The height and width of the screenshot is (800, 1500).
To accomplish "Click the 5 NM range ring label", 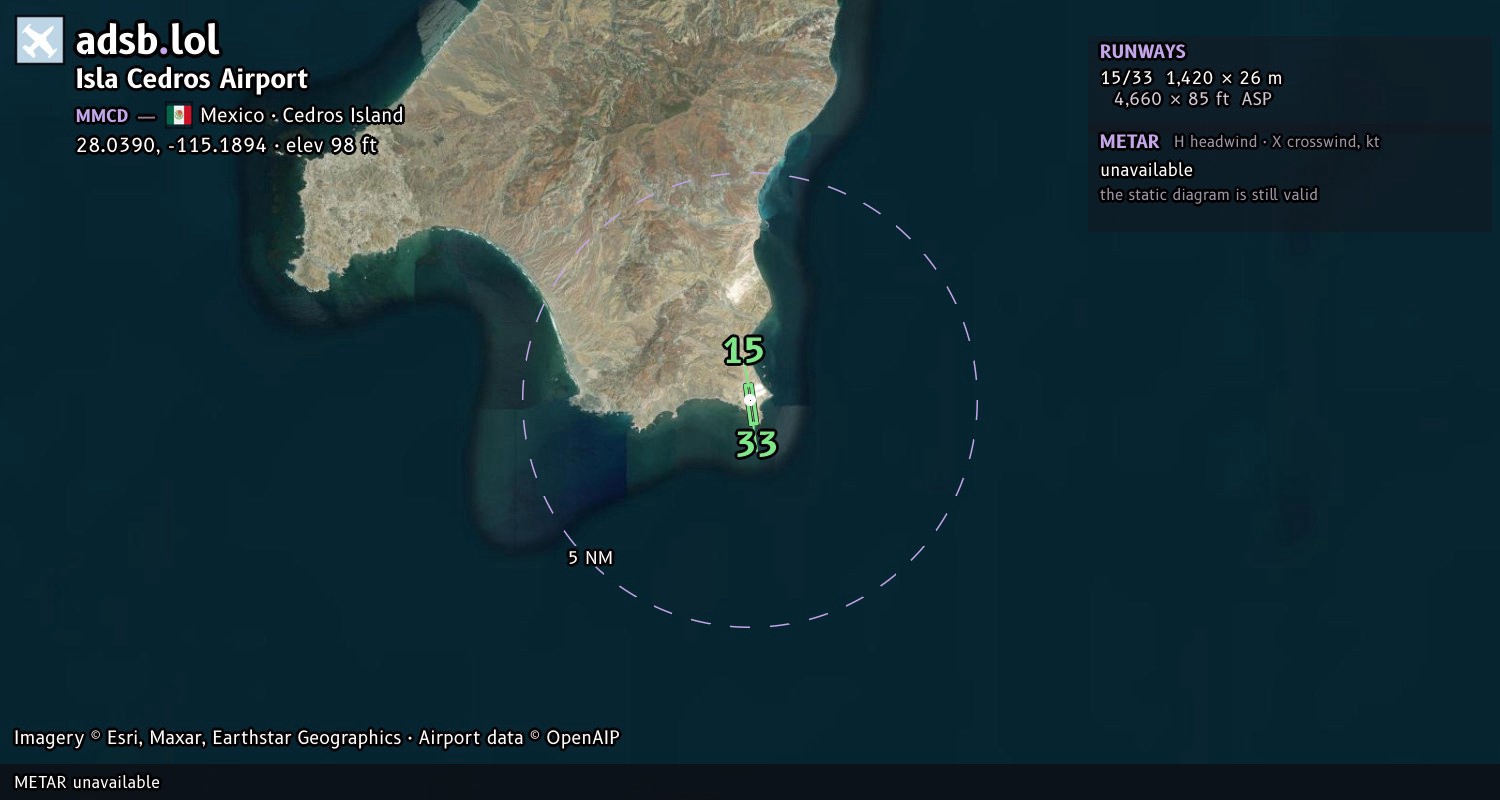I will click(x=590, y=558).
